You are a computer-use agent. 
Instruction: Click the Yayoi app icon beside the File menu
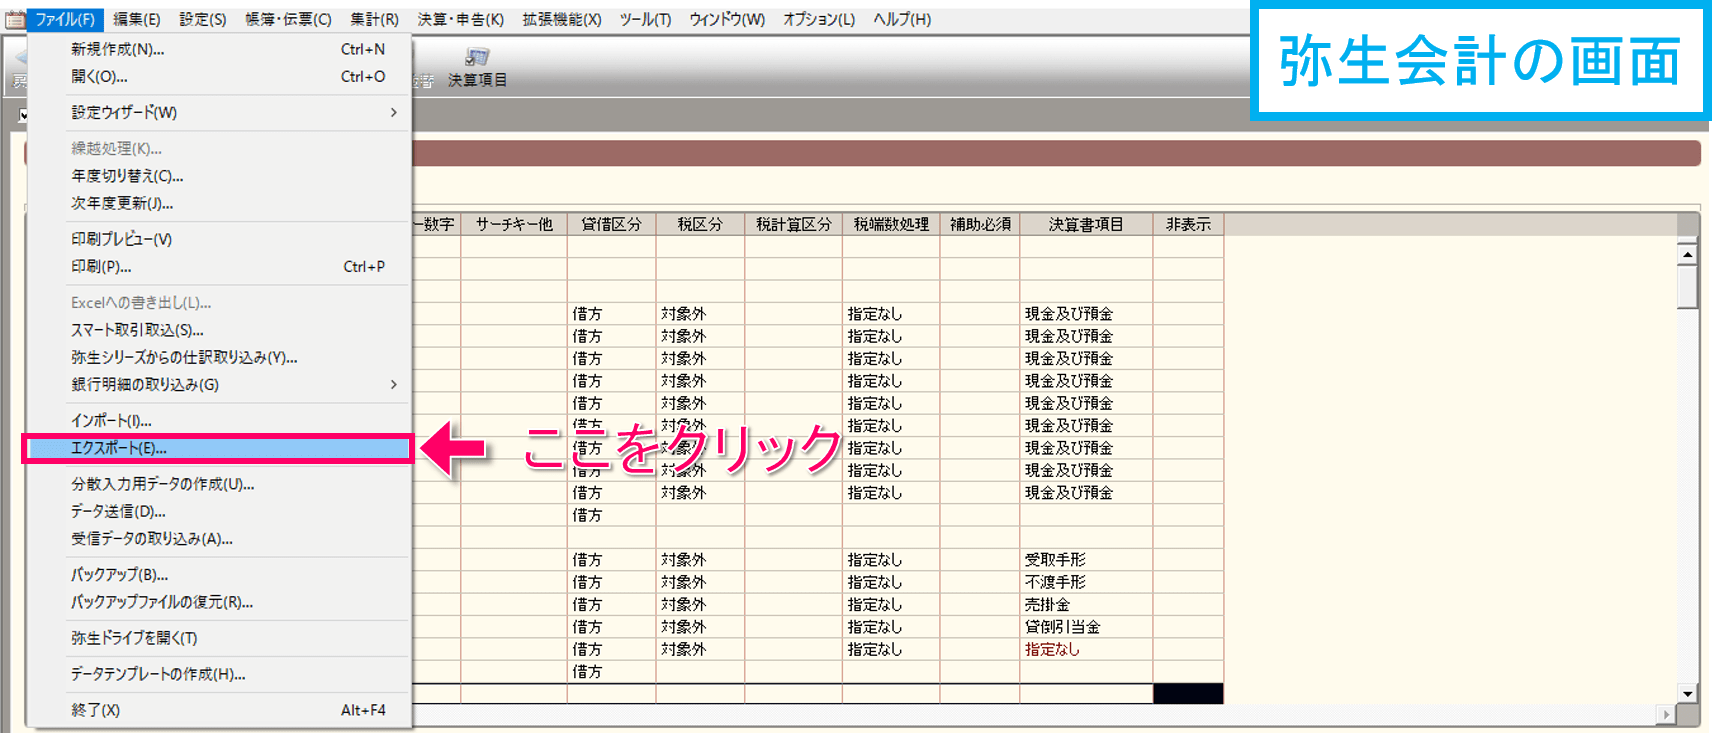pos(15,19)
